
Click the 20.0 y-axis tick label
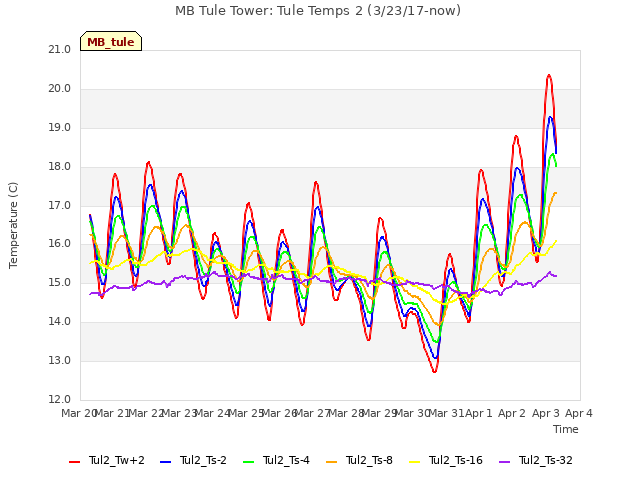[60, 89]
